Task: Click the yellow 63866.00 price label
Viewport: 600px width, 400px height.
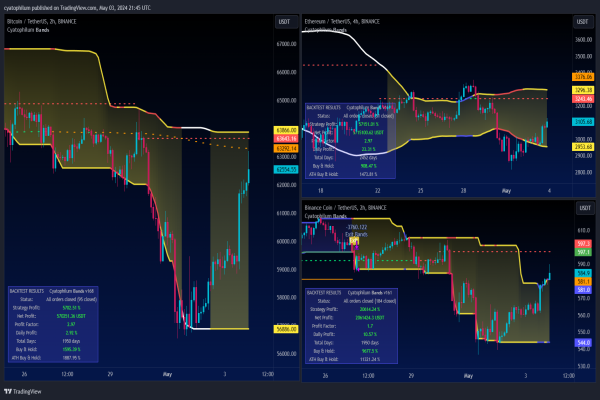Action: click(x=286, y=130)
